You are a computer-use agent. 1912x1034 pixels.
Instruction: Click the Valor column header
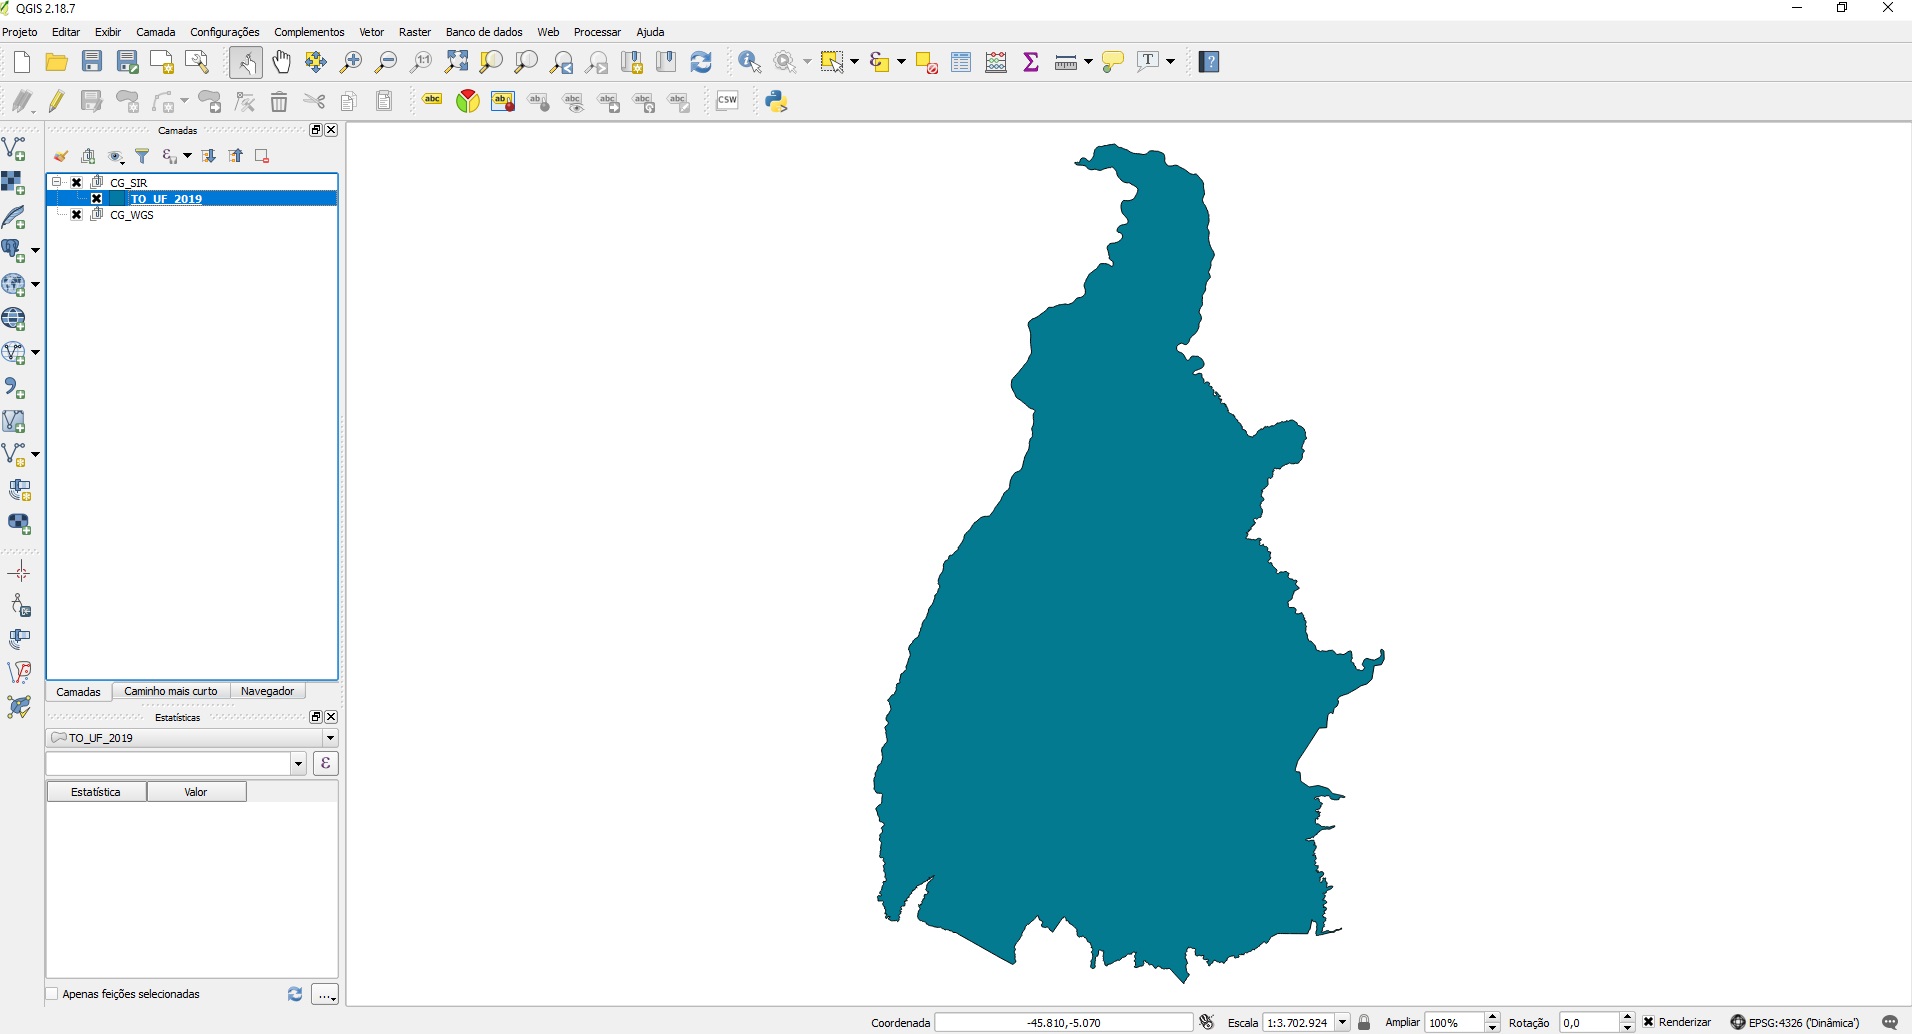[x=196, y=792]
